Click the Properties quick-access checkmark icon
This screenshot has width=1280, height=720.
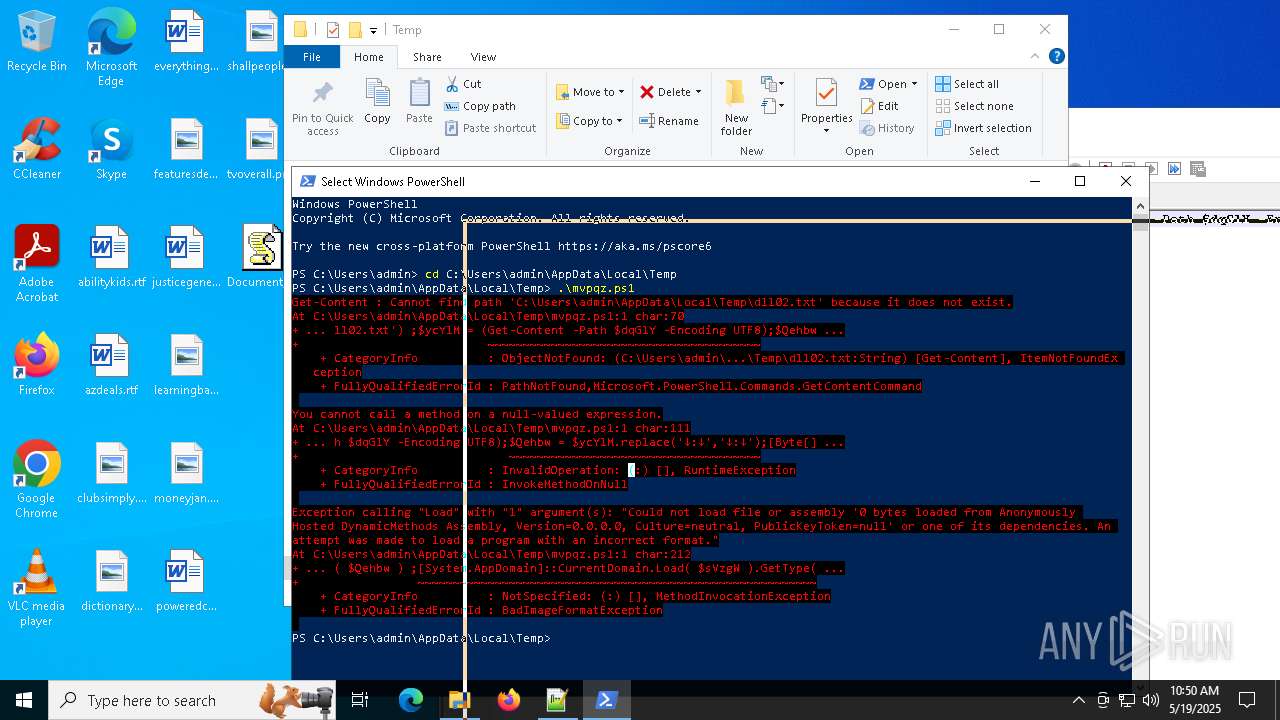[333, 30]
